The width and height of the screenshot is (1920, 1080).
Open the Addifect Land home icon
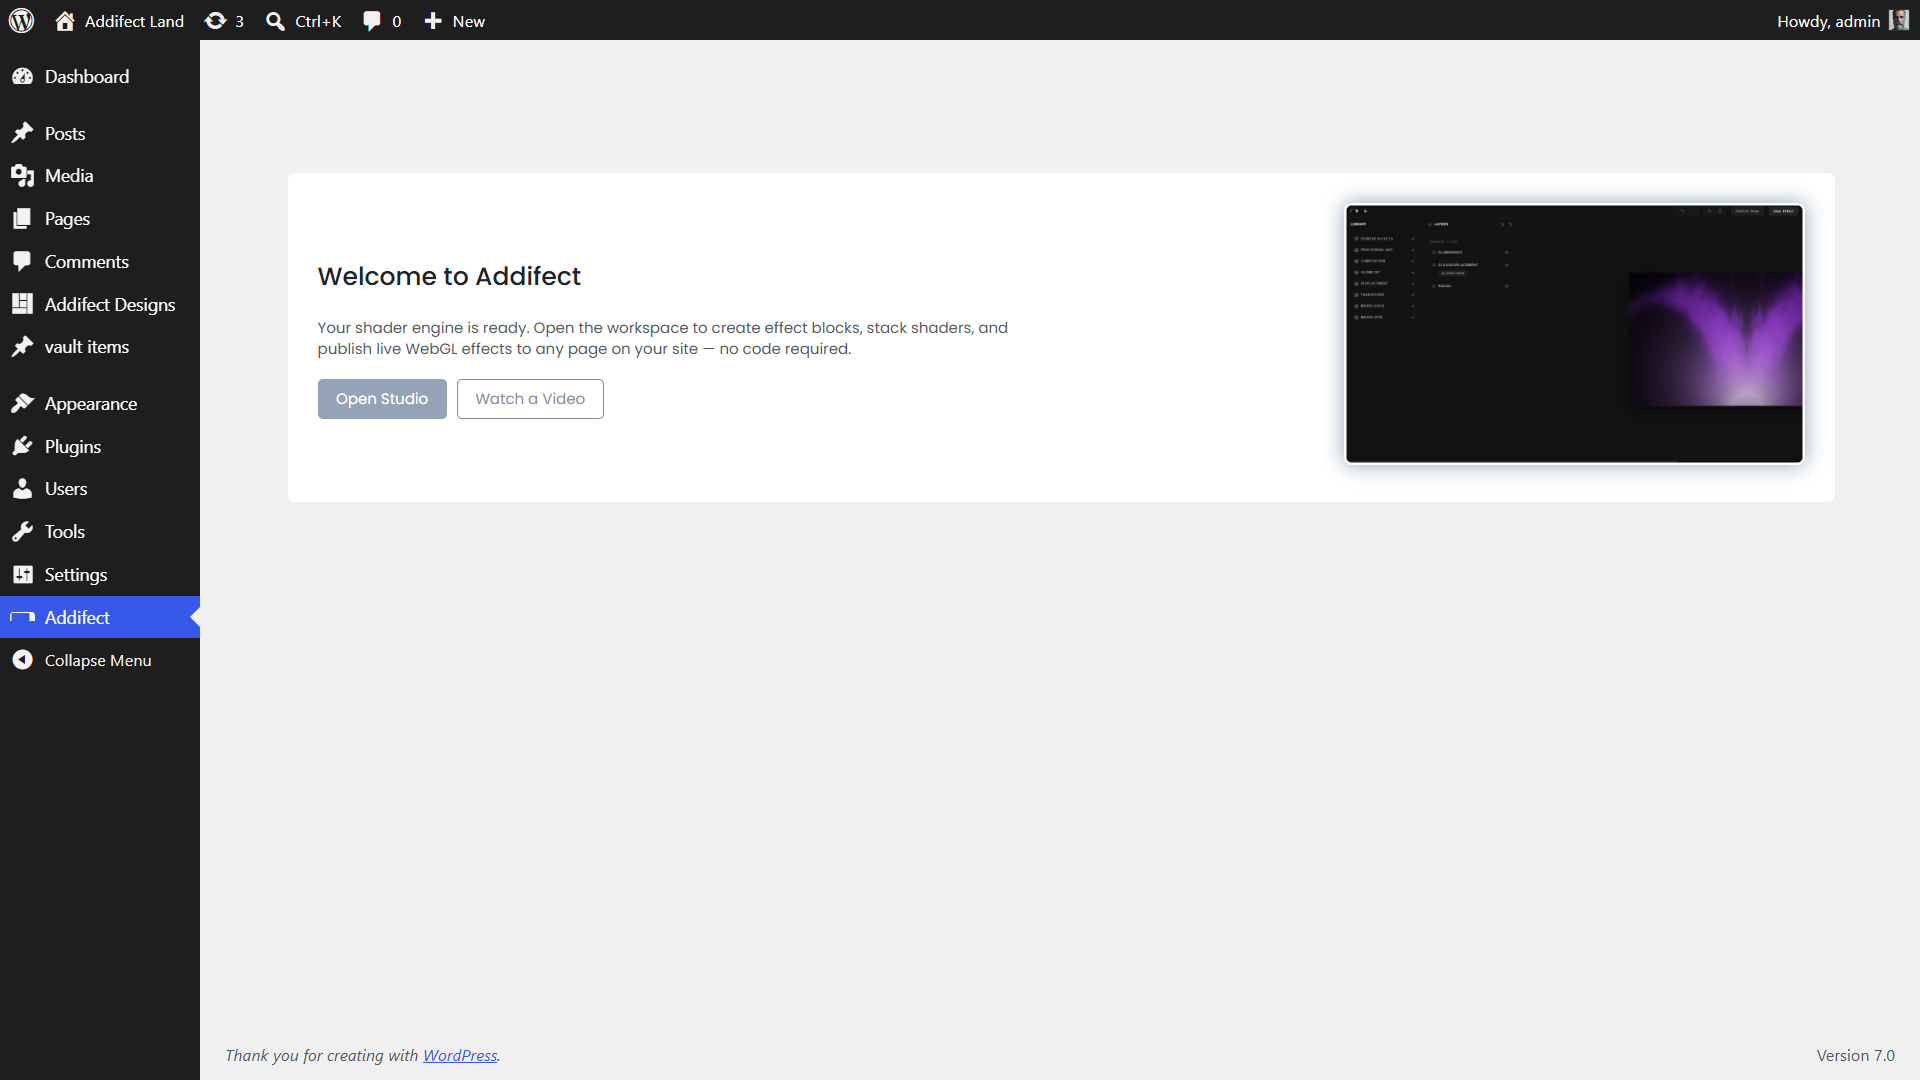65,21
